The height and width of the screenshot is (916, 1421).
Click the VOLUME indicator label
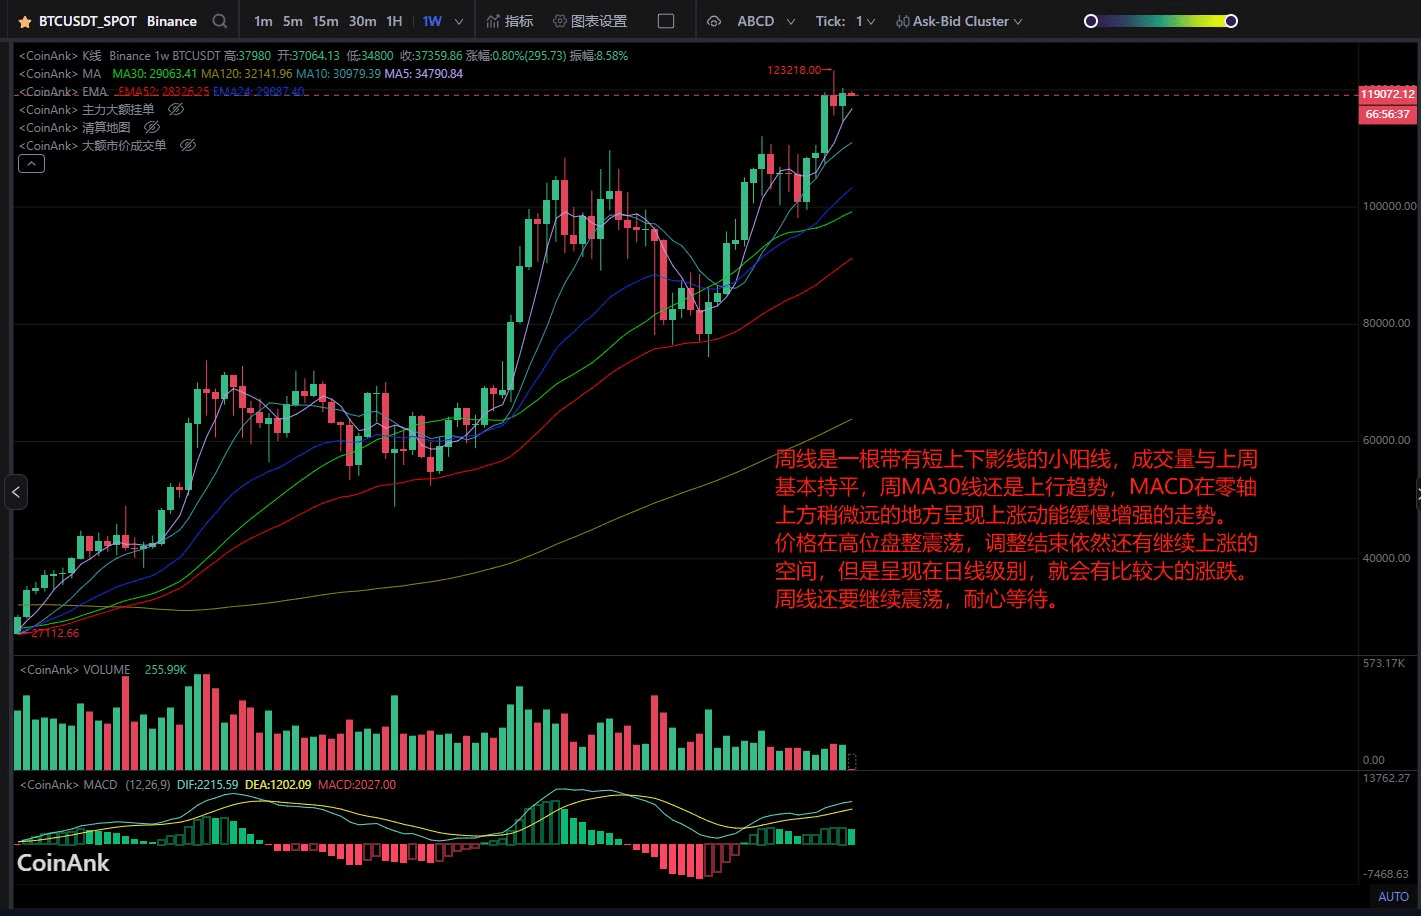(106, 669)
